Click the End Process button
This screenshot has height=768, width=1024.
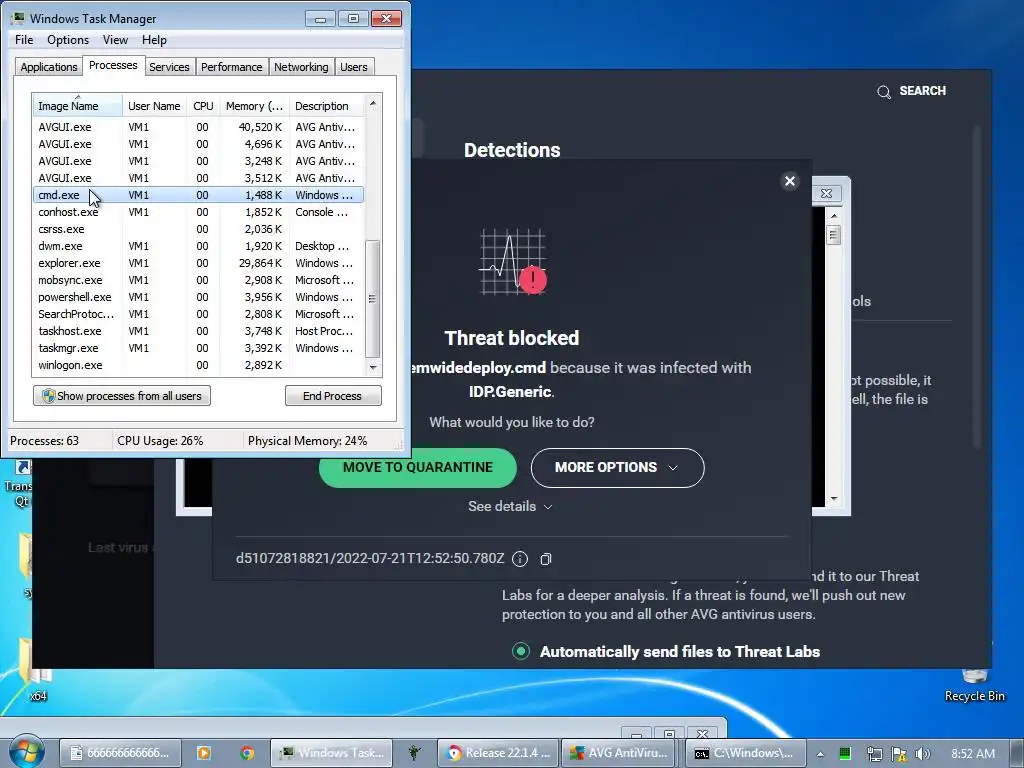point(333,396)
